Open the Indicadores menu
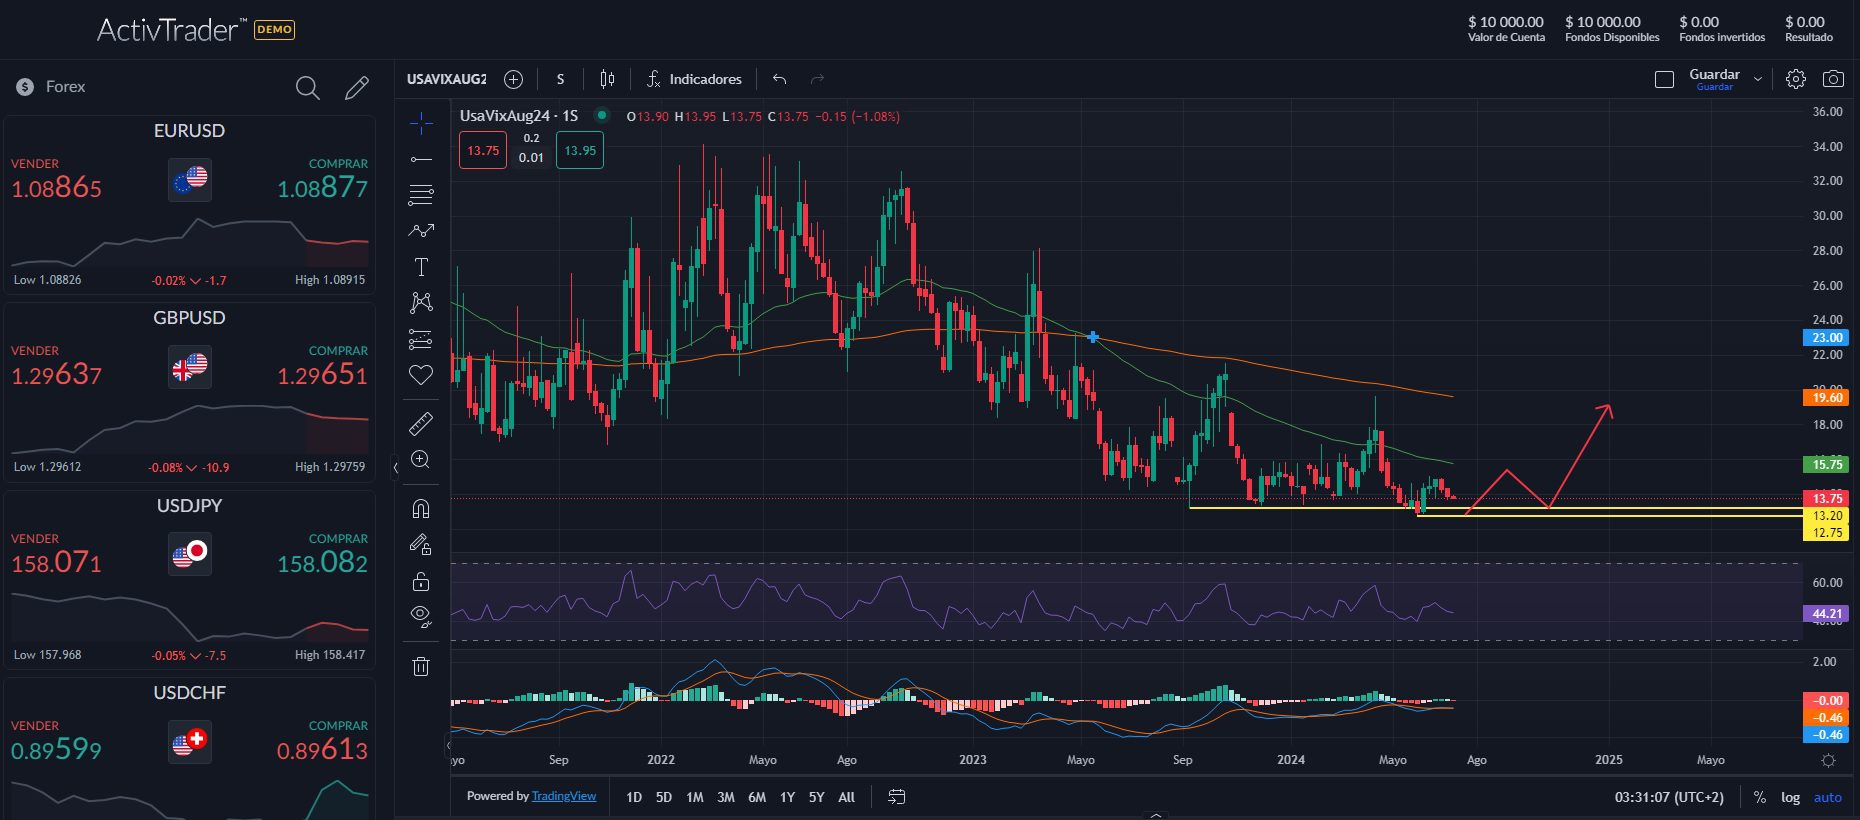This screenshot has width=1860, height=820. point(694,79)
